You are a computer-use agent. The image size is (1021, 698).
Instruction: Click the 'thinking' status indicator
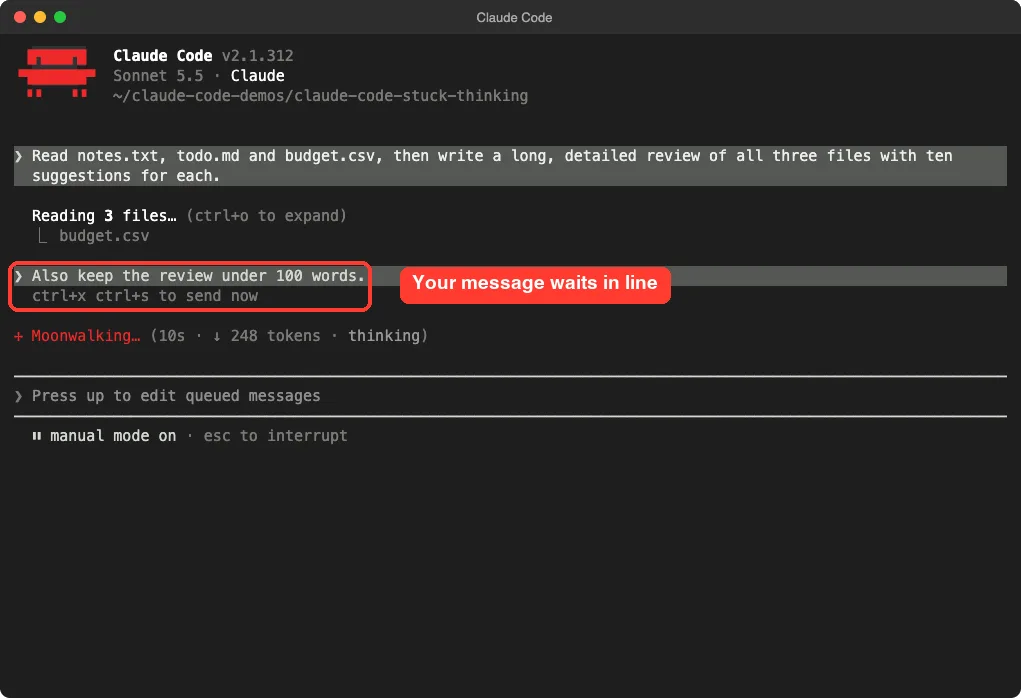click(x=384, y=336)
